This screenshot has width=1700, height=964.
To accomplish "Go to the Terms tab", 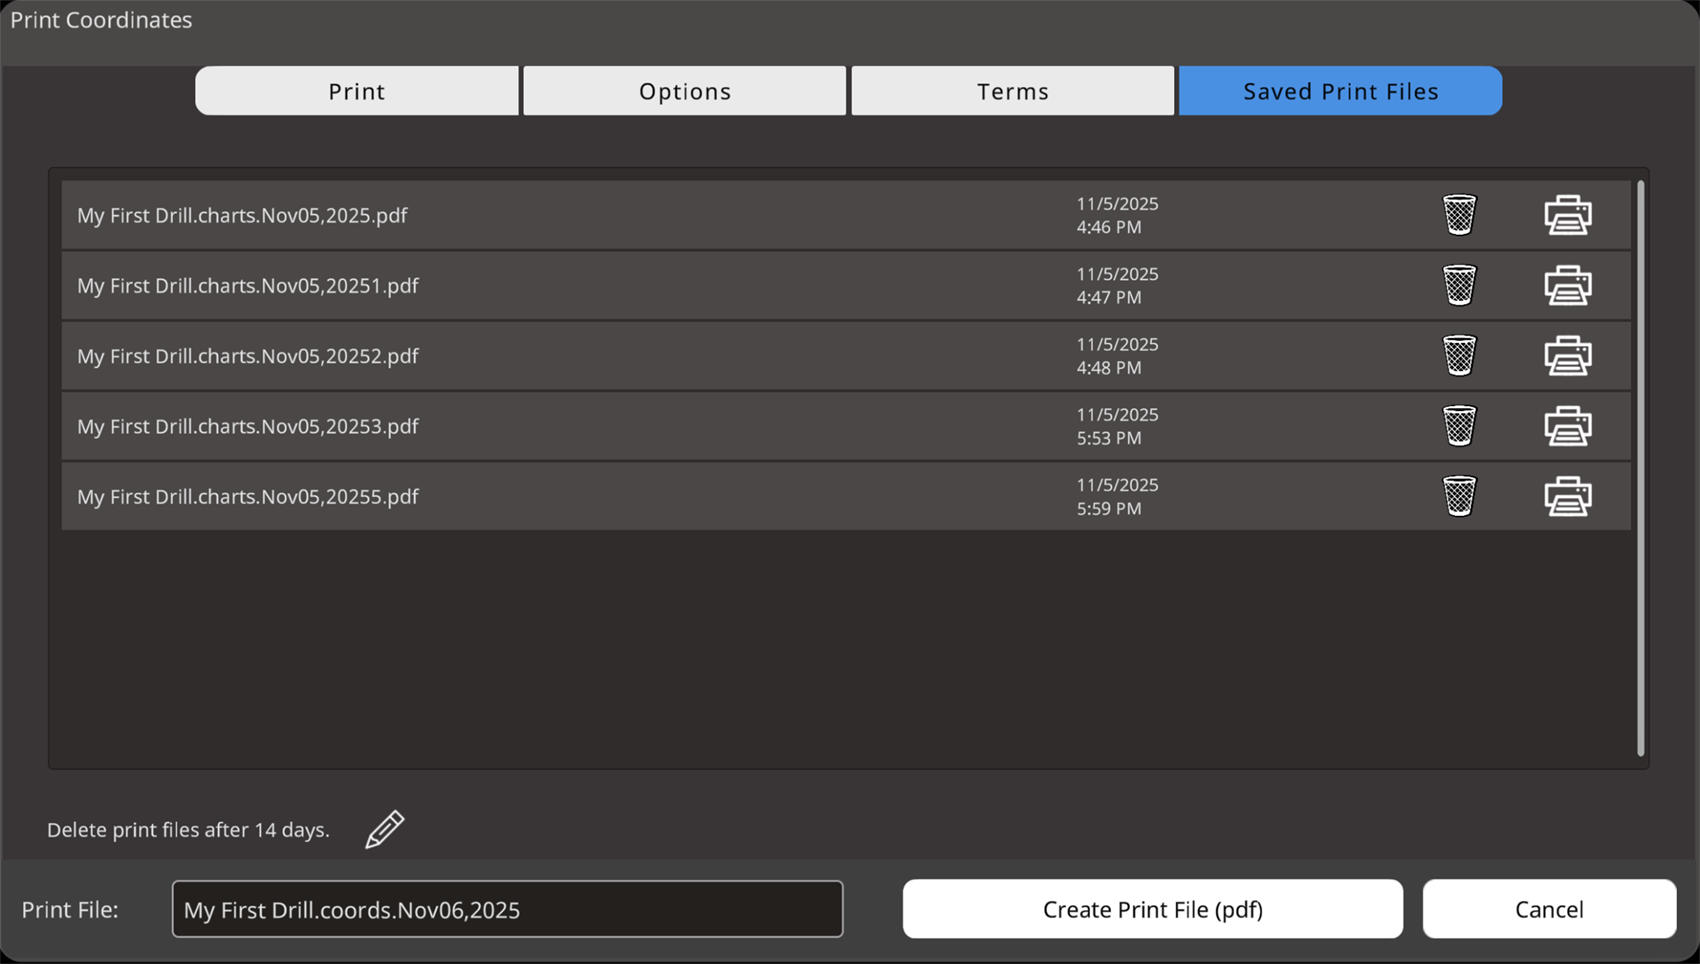I will point(1013,91).
